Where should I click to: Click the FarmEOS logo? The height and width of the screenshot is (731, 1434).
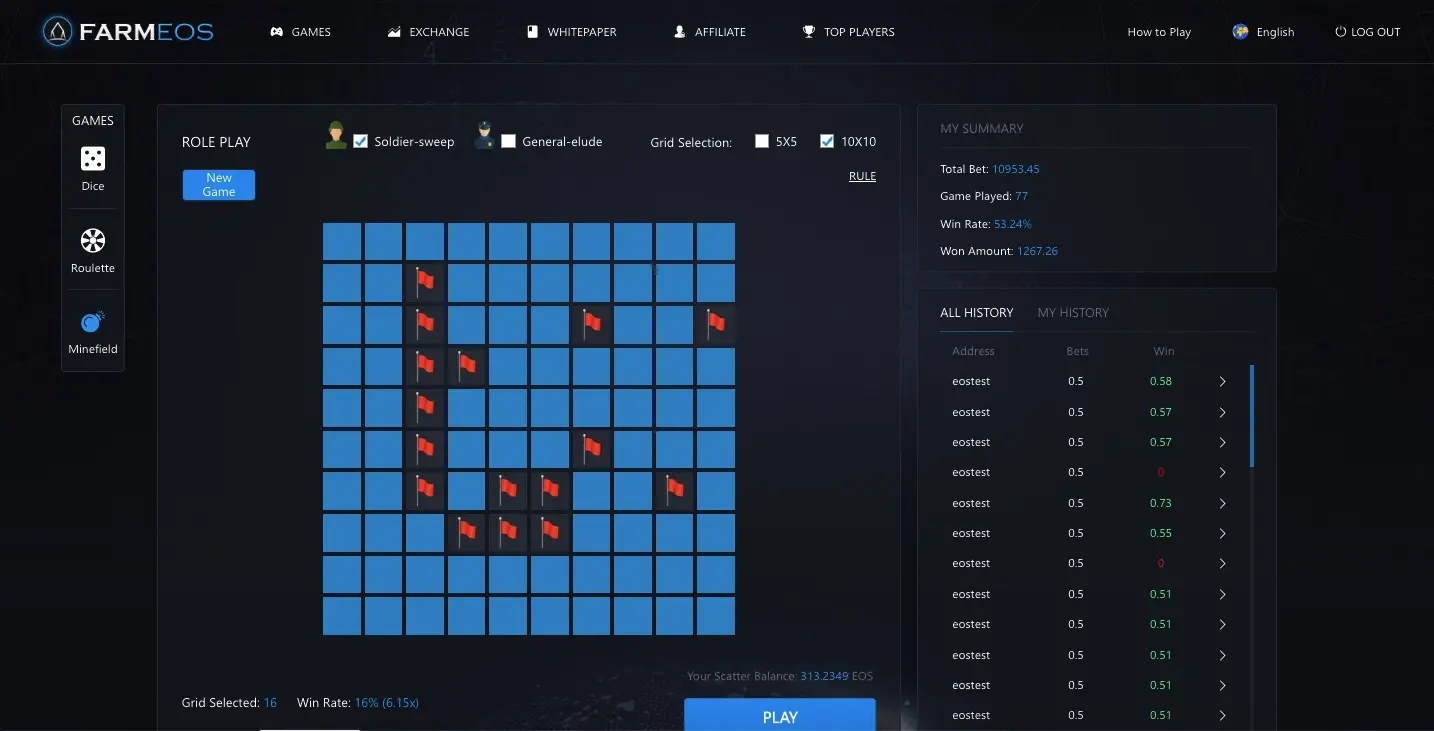pyautogui.click(x=128, y=32)
